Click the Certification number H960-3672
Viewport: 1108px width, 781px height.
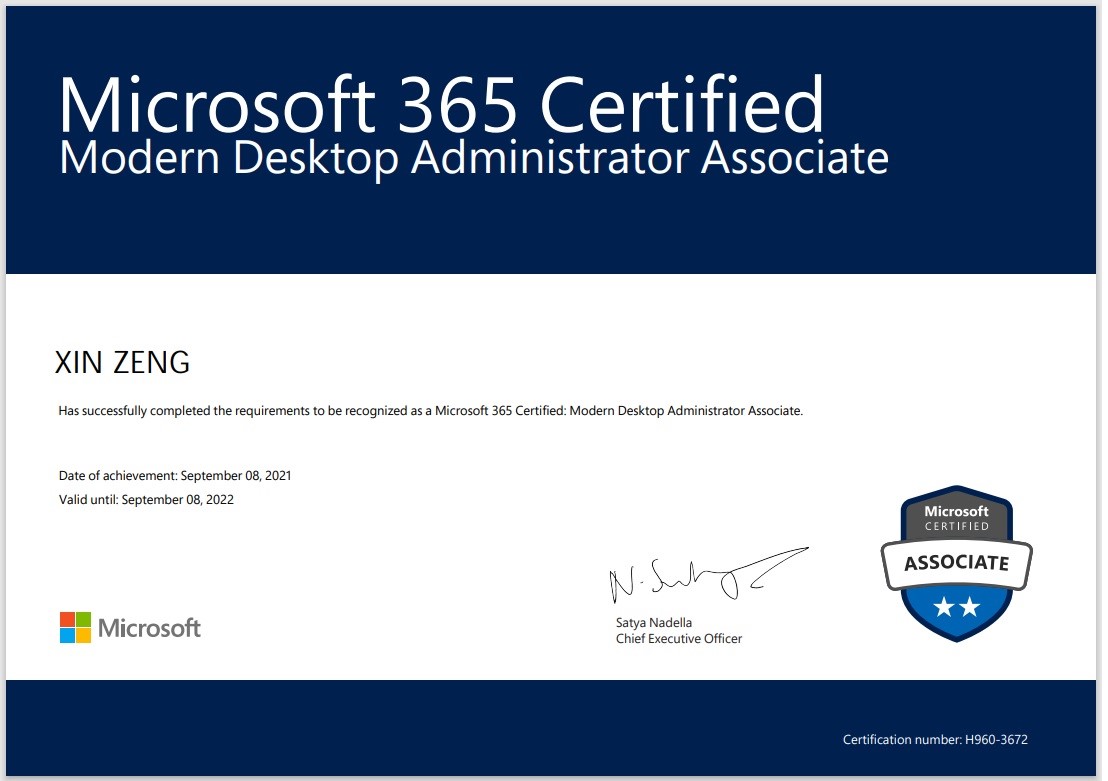[x=935, y=740]
